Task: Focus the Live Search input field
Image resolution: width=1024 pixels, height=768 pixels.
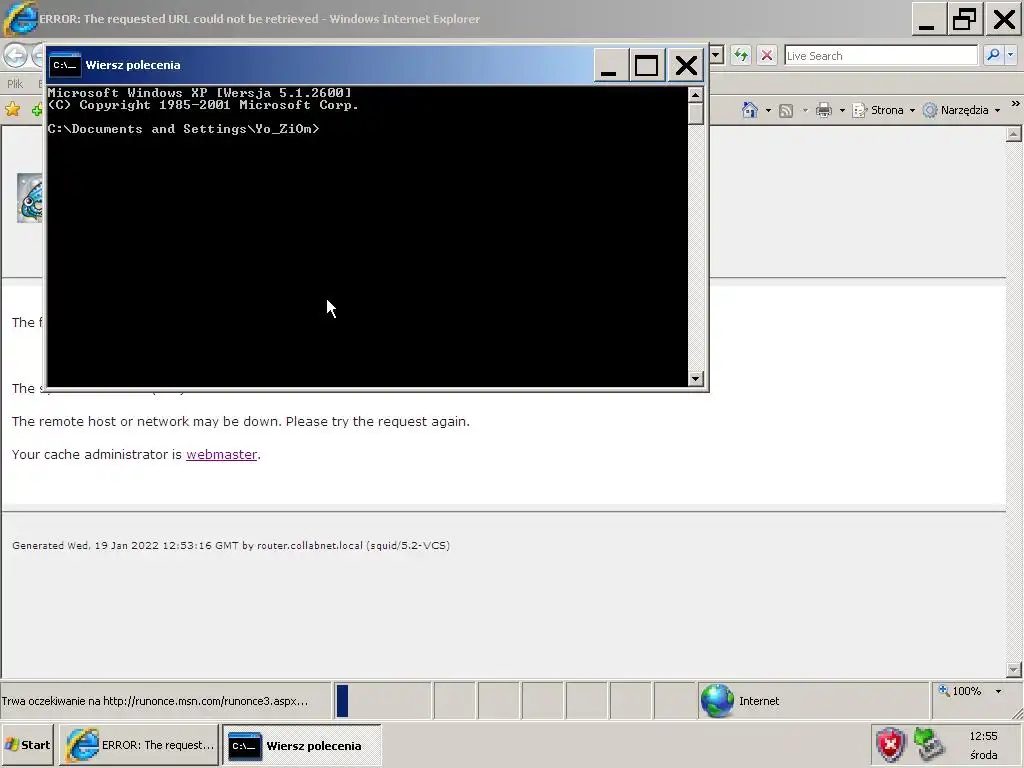Action: pyautogui.click(x=881, y=56)
